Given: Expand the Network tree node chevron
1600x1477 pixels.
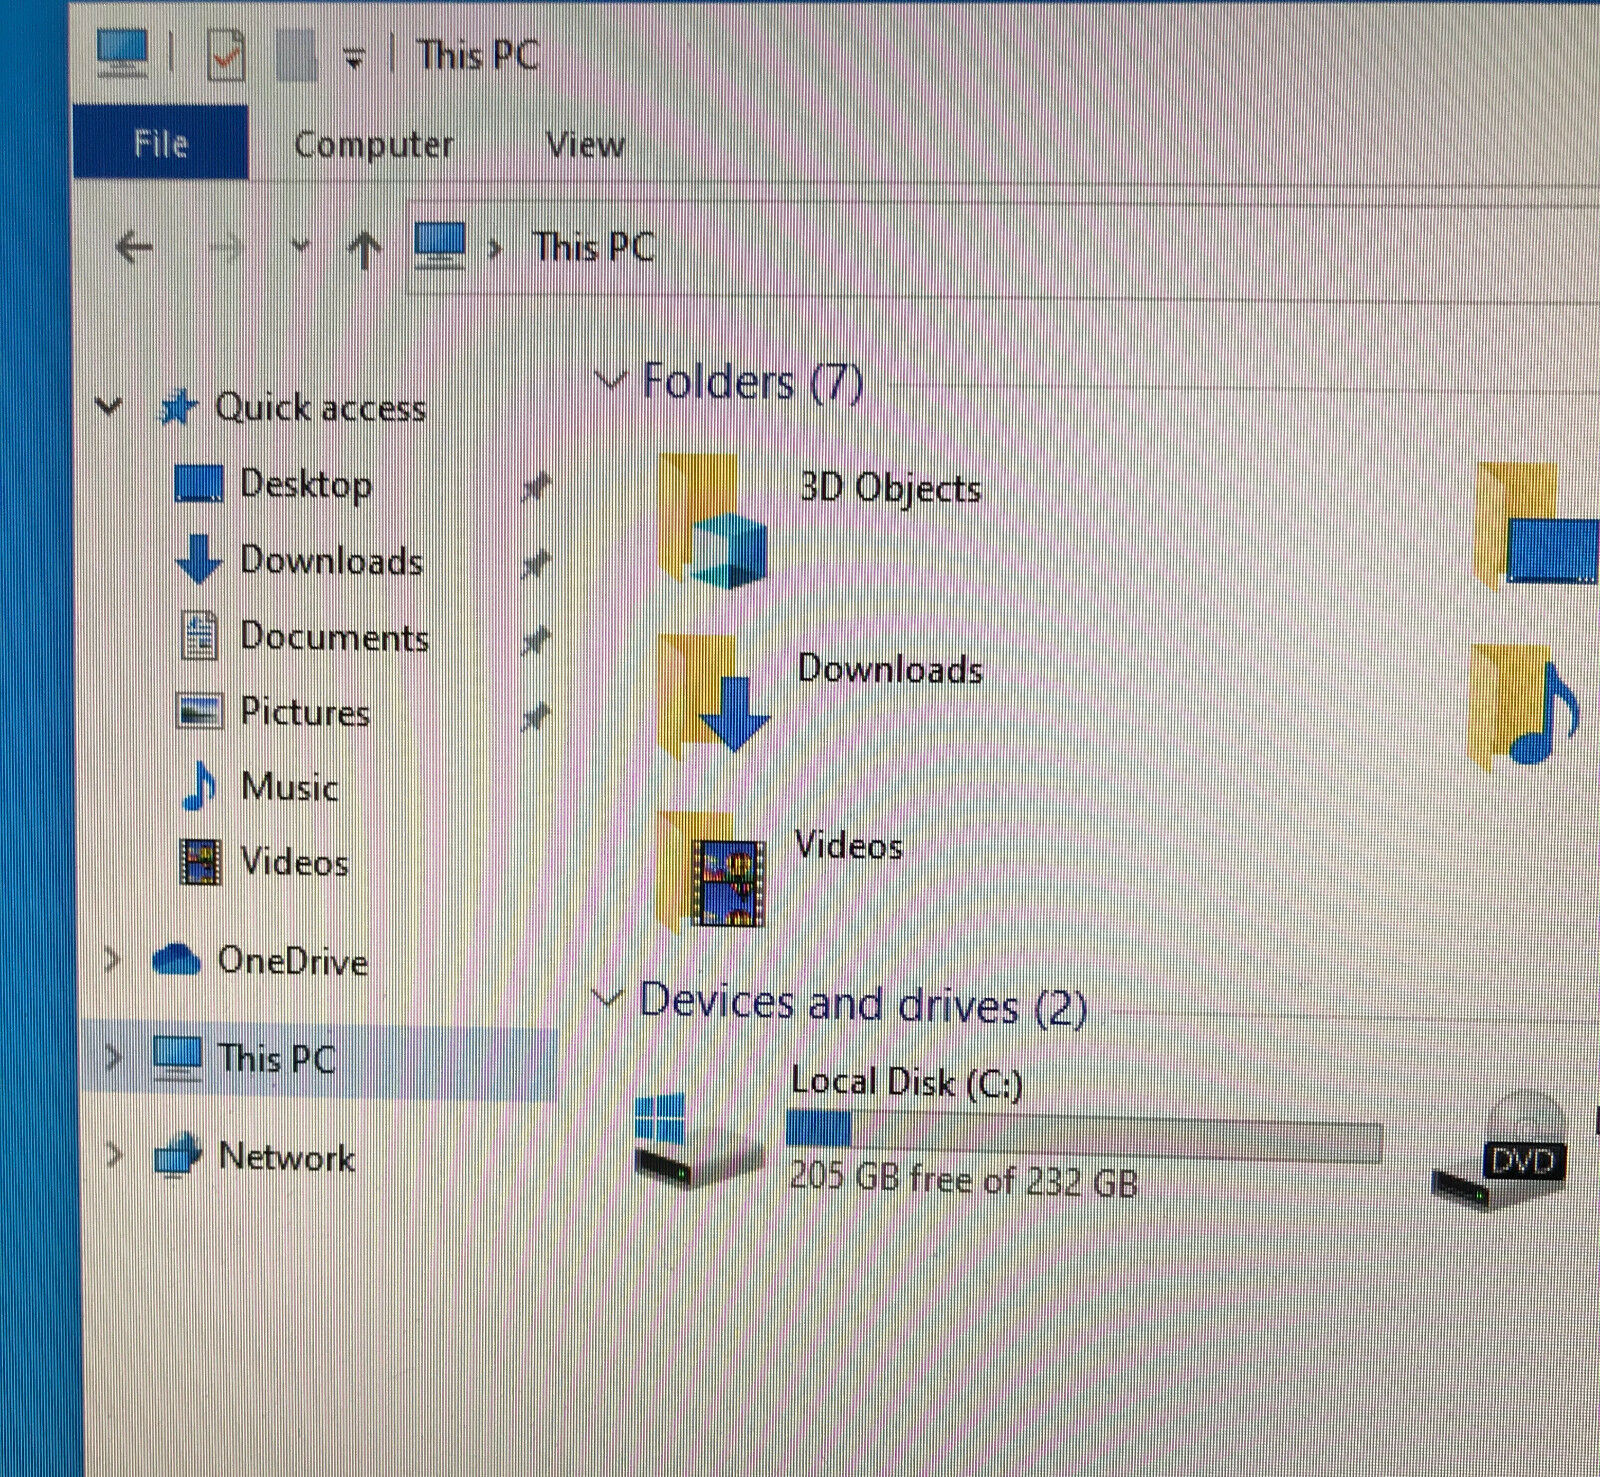Looking at the screenshot, I should pyautogui.click(x=113, y=1155).
